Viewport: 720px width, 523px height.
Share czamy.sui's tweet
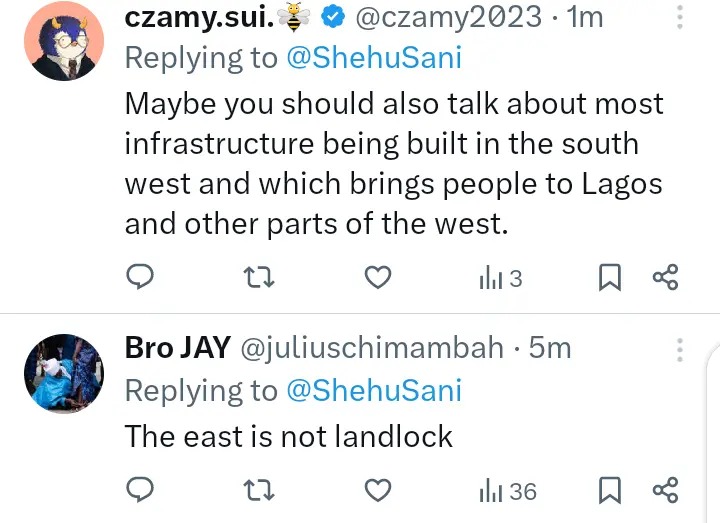[665, 278]
